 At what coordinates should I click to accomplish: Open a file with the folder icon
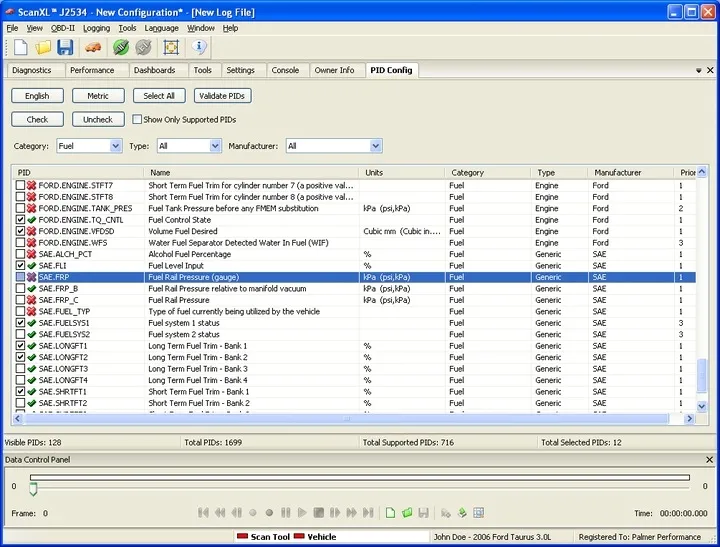pyautogui.click(x=43, y=47)
